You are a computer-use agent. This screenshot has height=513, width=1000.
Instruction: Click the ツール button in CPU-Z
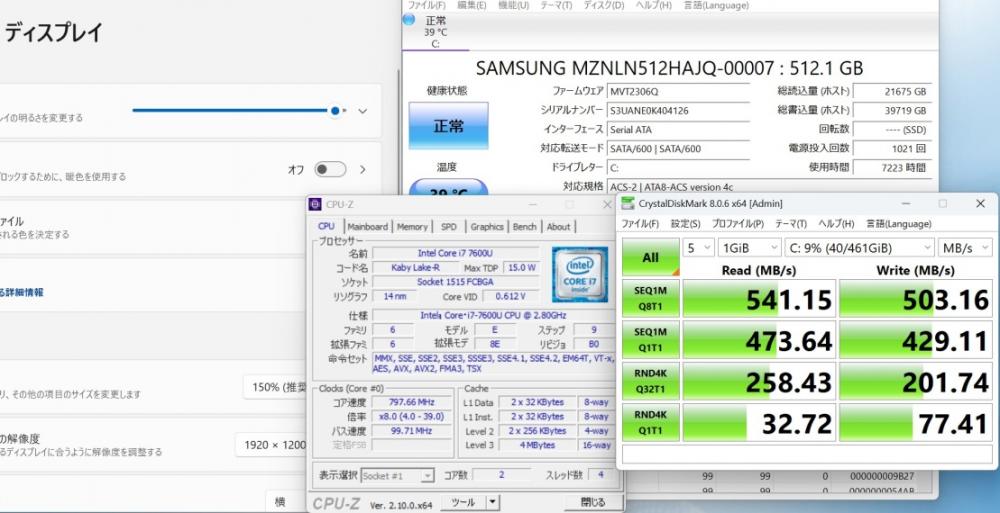coord(463,502)
